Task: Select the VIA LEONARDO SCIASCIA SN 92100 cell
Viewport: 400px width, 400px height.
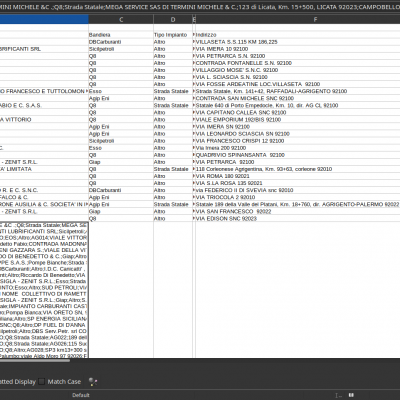Action: coord(298,134)
